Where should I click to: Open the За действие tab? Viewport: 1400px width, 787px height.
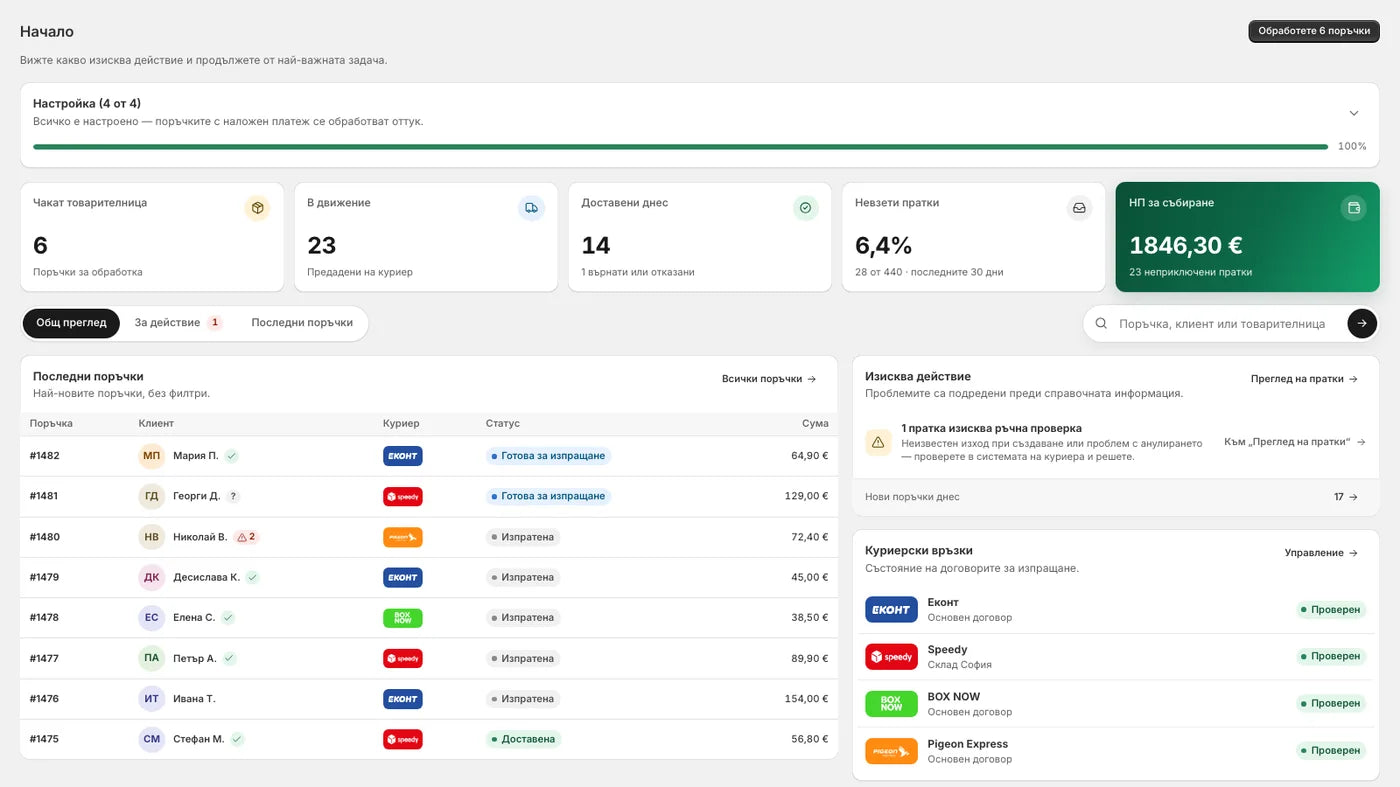click(x=178, y=323)
